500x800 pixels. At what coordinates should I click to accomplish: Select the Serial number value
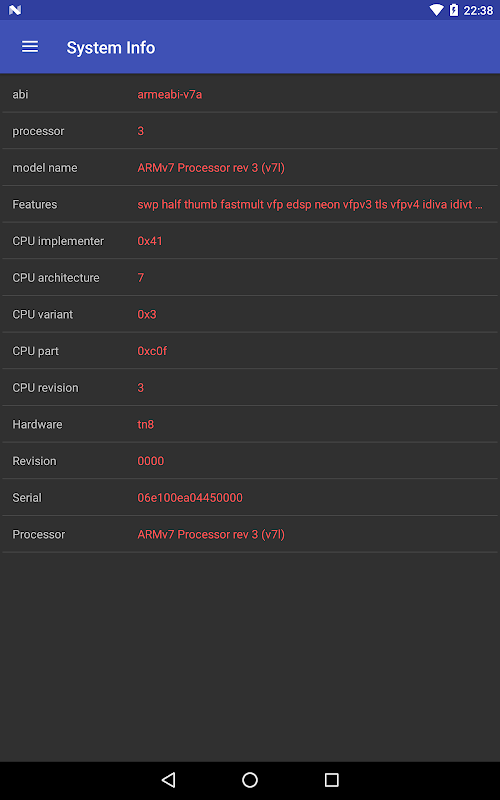(x=190, y=497)
